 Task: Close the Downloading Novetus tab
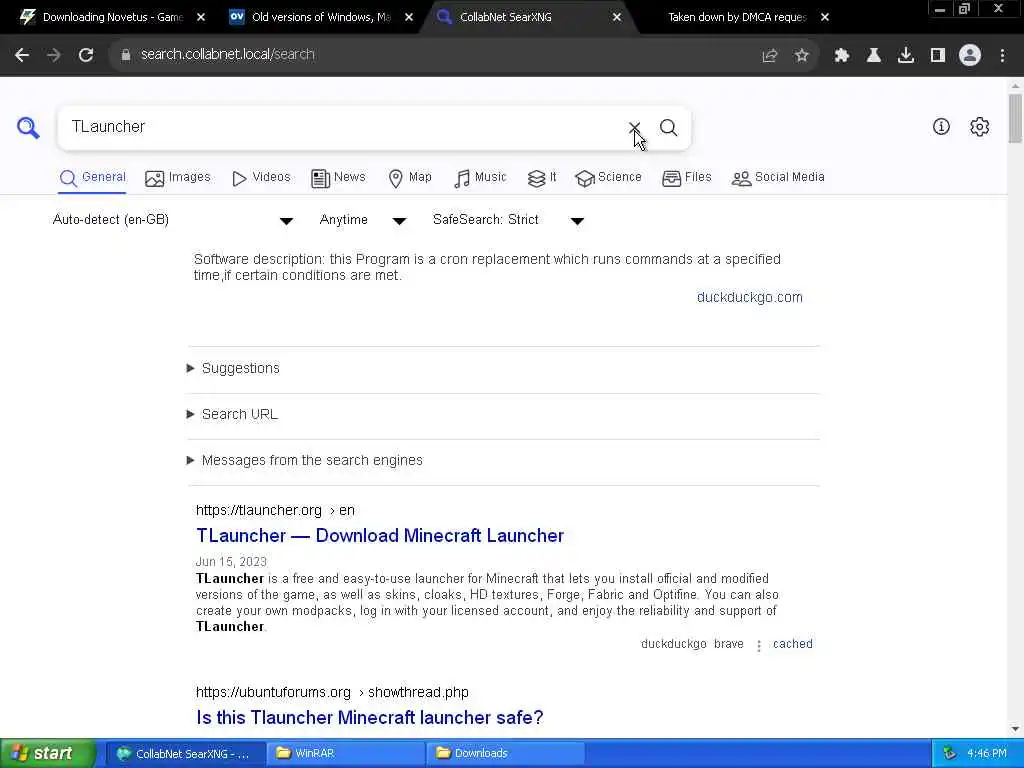click(x=201, y=17)
